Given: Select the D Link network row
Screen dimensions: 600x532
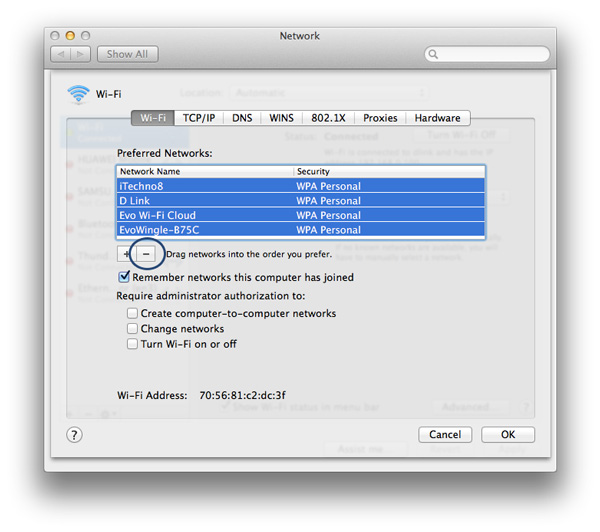Looking at the screenshot, I should point(300,201).
